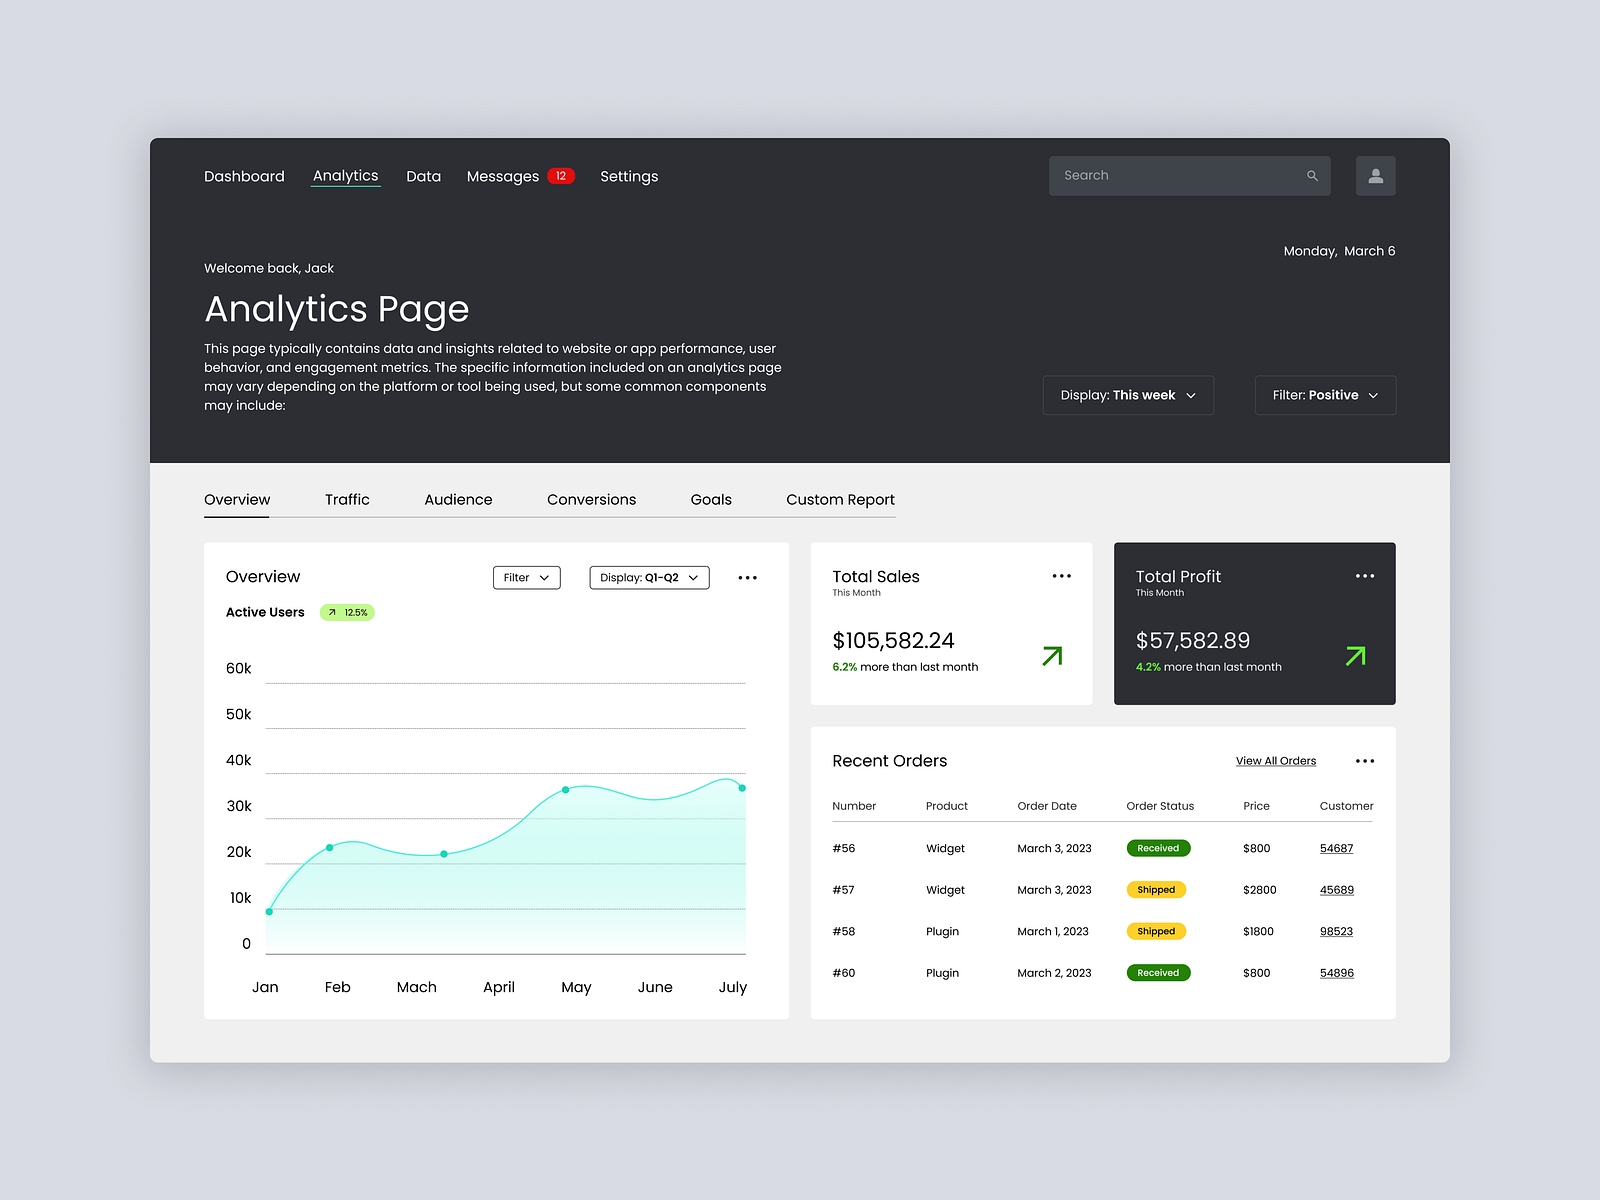
Task: Switch to the Traffic tab
Action: pyautogui.click(x=347, y=499)
